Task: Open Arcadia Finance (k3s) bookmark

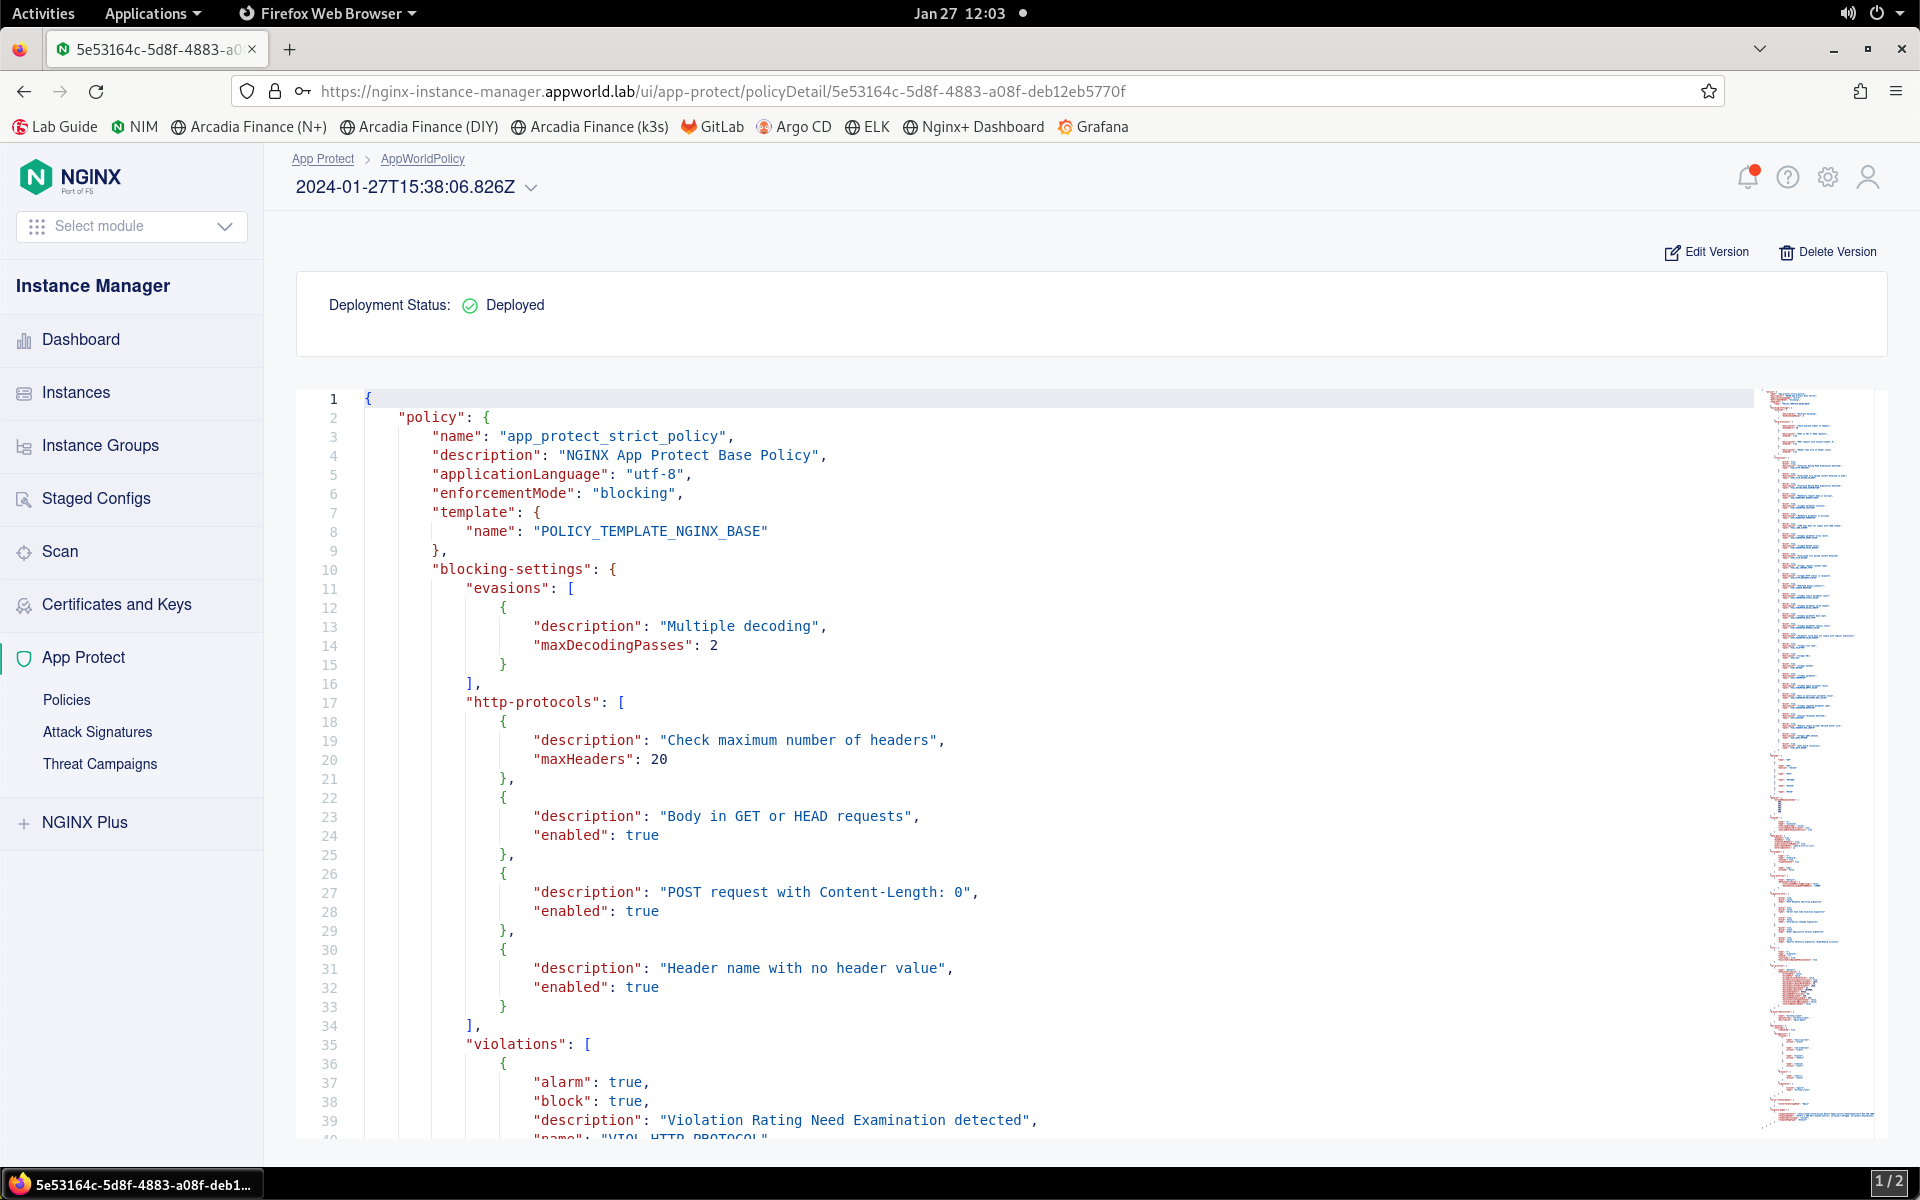Action: click(589, 127)
